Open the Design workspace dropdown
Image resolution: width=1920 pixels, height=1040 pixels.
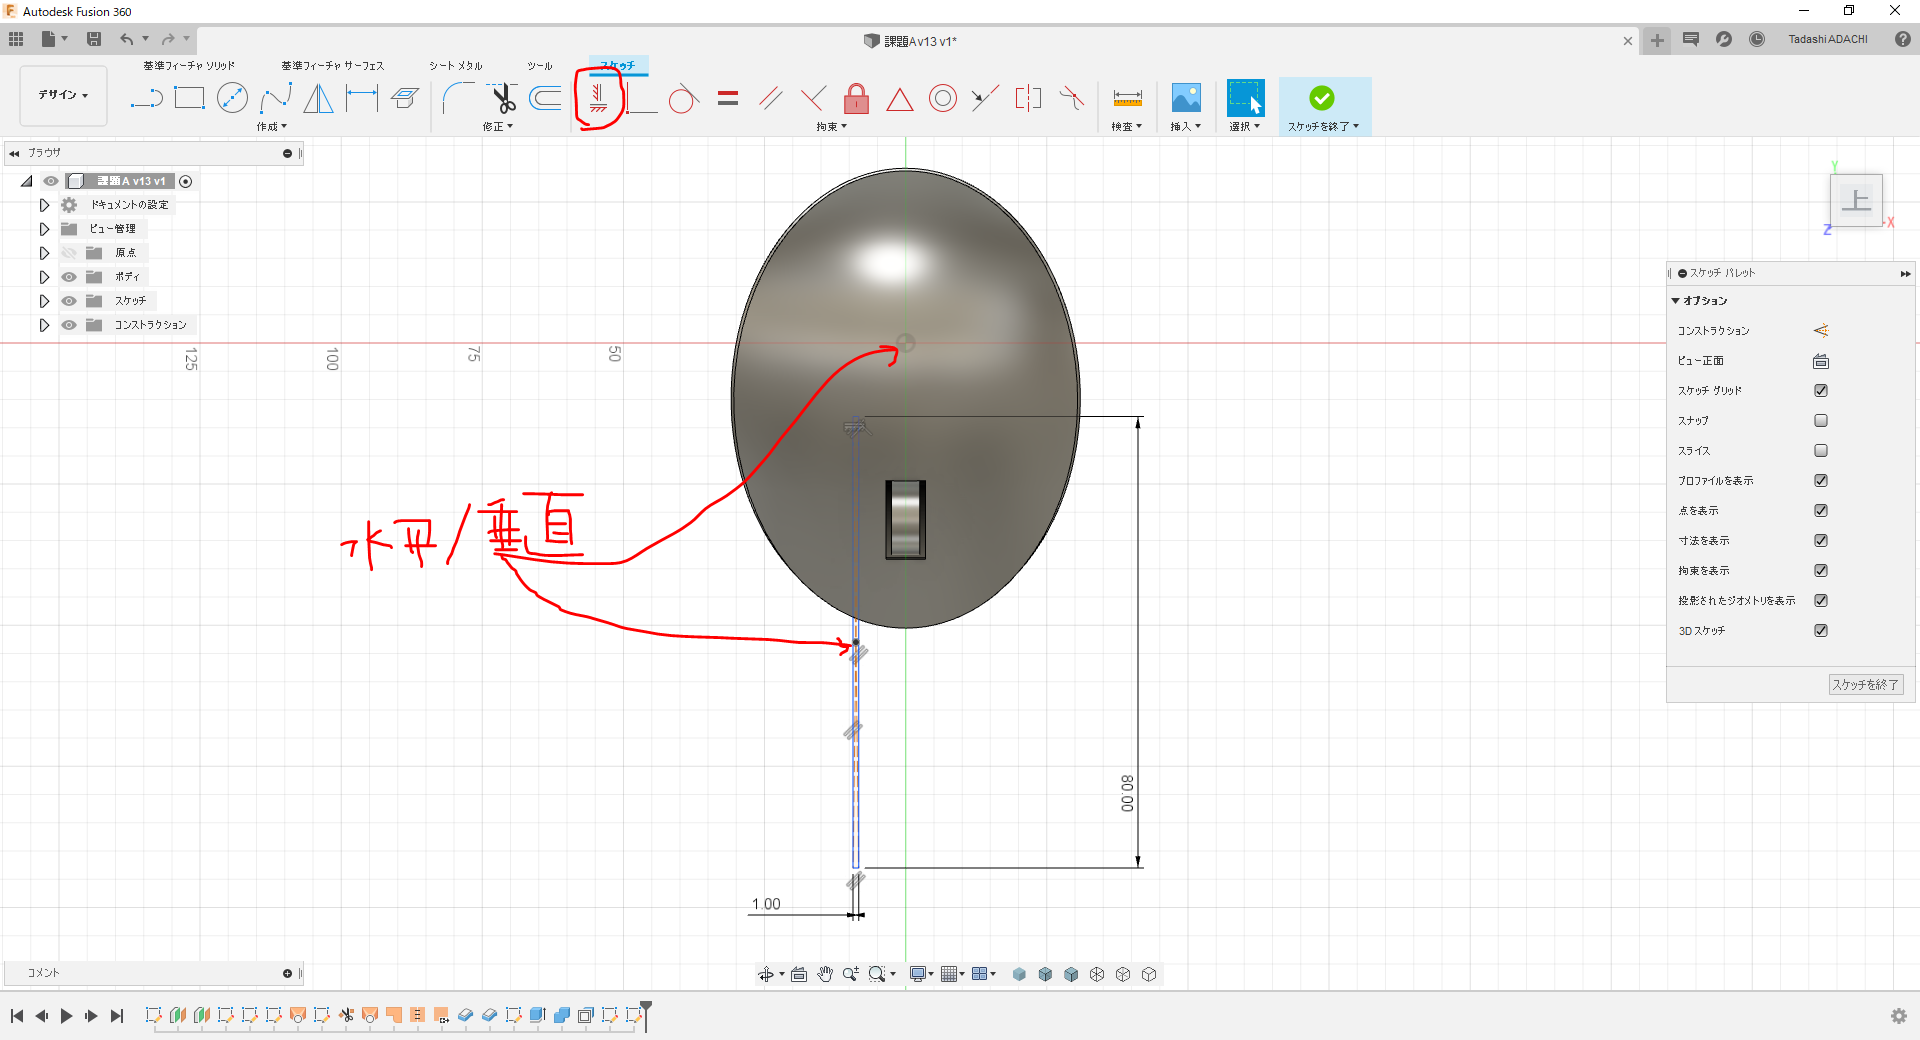(63, 95)
